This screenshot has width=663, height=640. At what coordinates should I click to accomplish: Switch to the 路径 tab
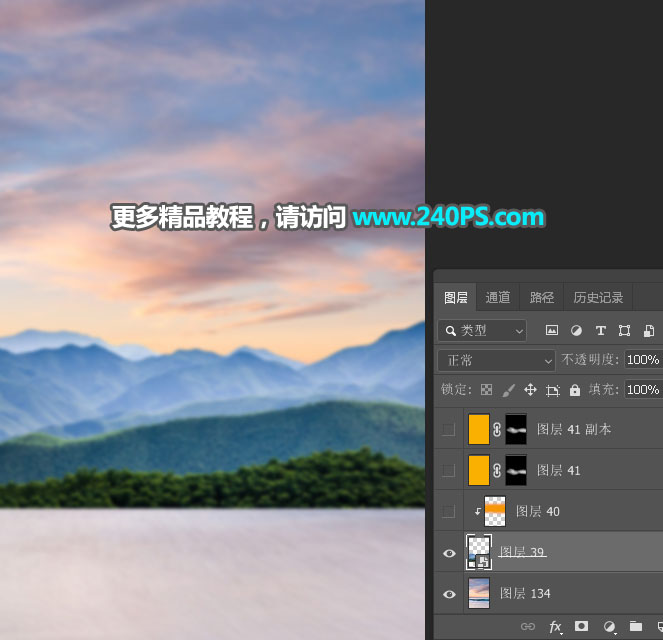(542, 298)
